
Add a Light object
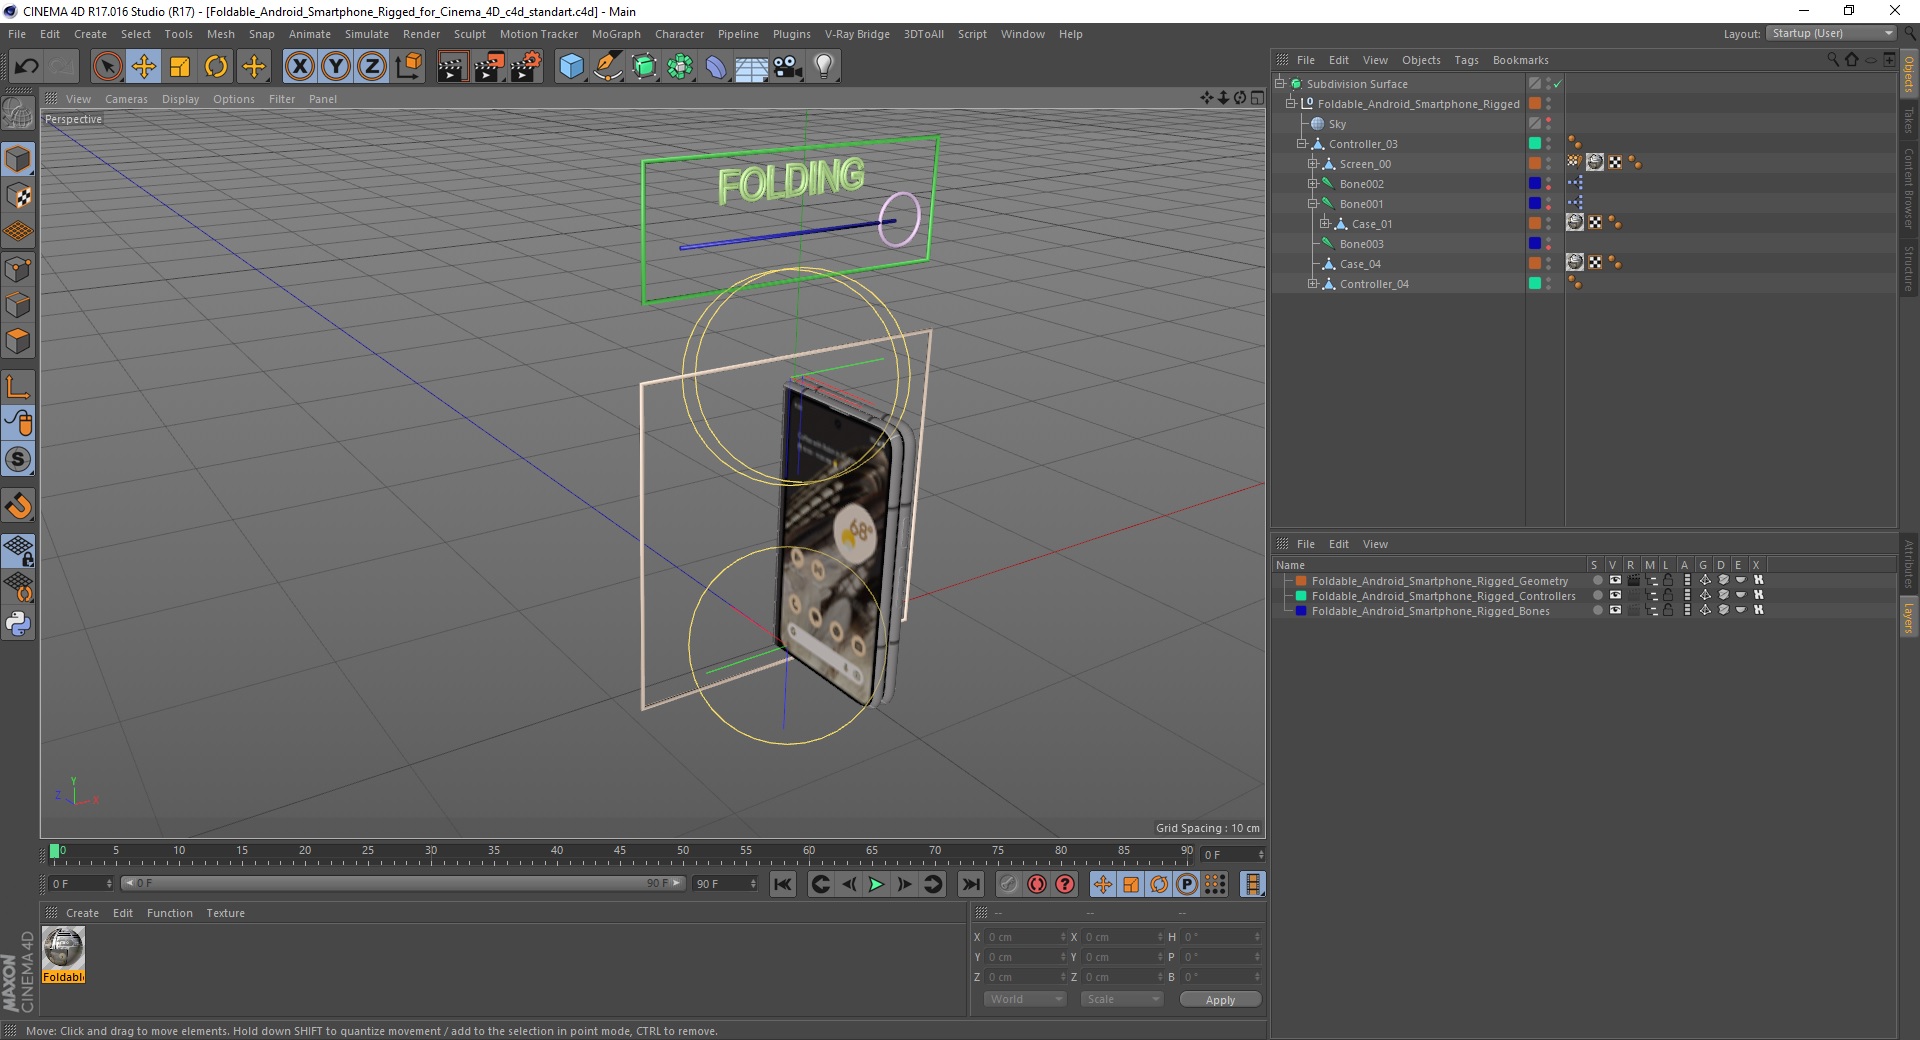pyautogui.click(x=824, y=67)
